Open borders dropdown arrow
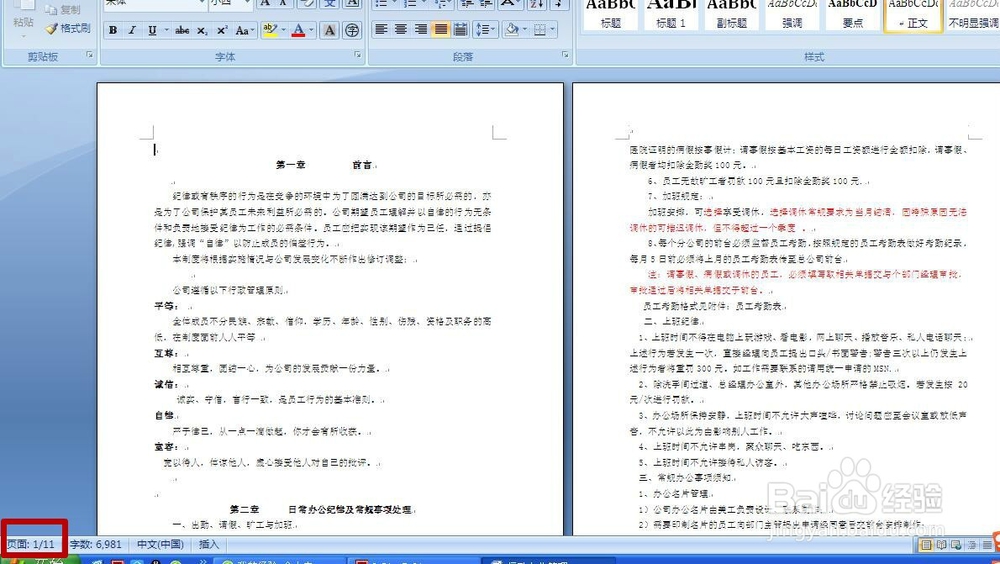Viewport: 1000px width, 564px height. [x=553, y=29]
